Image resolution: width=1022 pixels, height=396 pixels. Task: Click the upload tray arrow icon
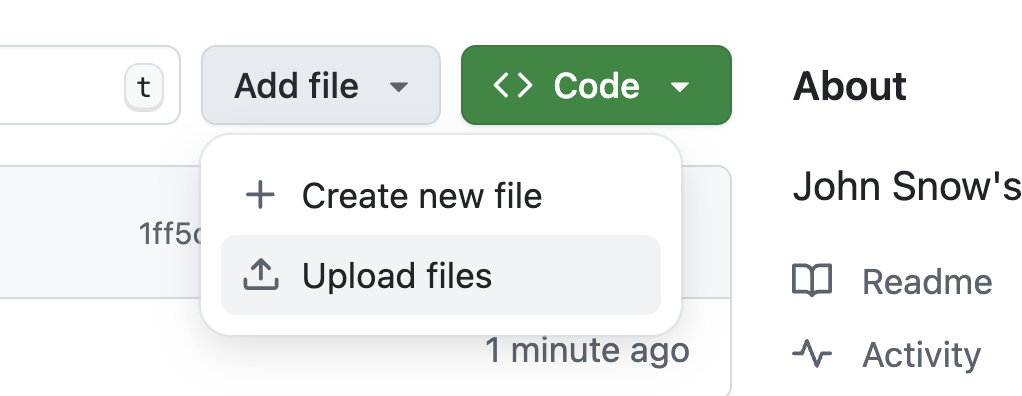[261, 275]
